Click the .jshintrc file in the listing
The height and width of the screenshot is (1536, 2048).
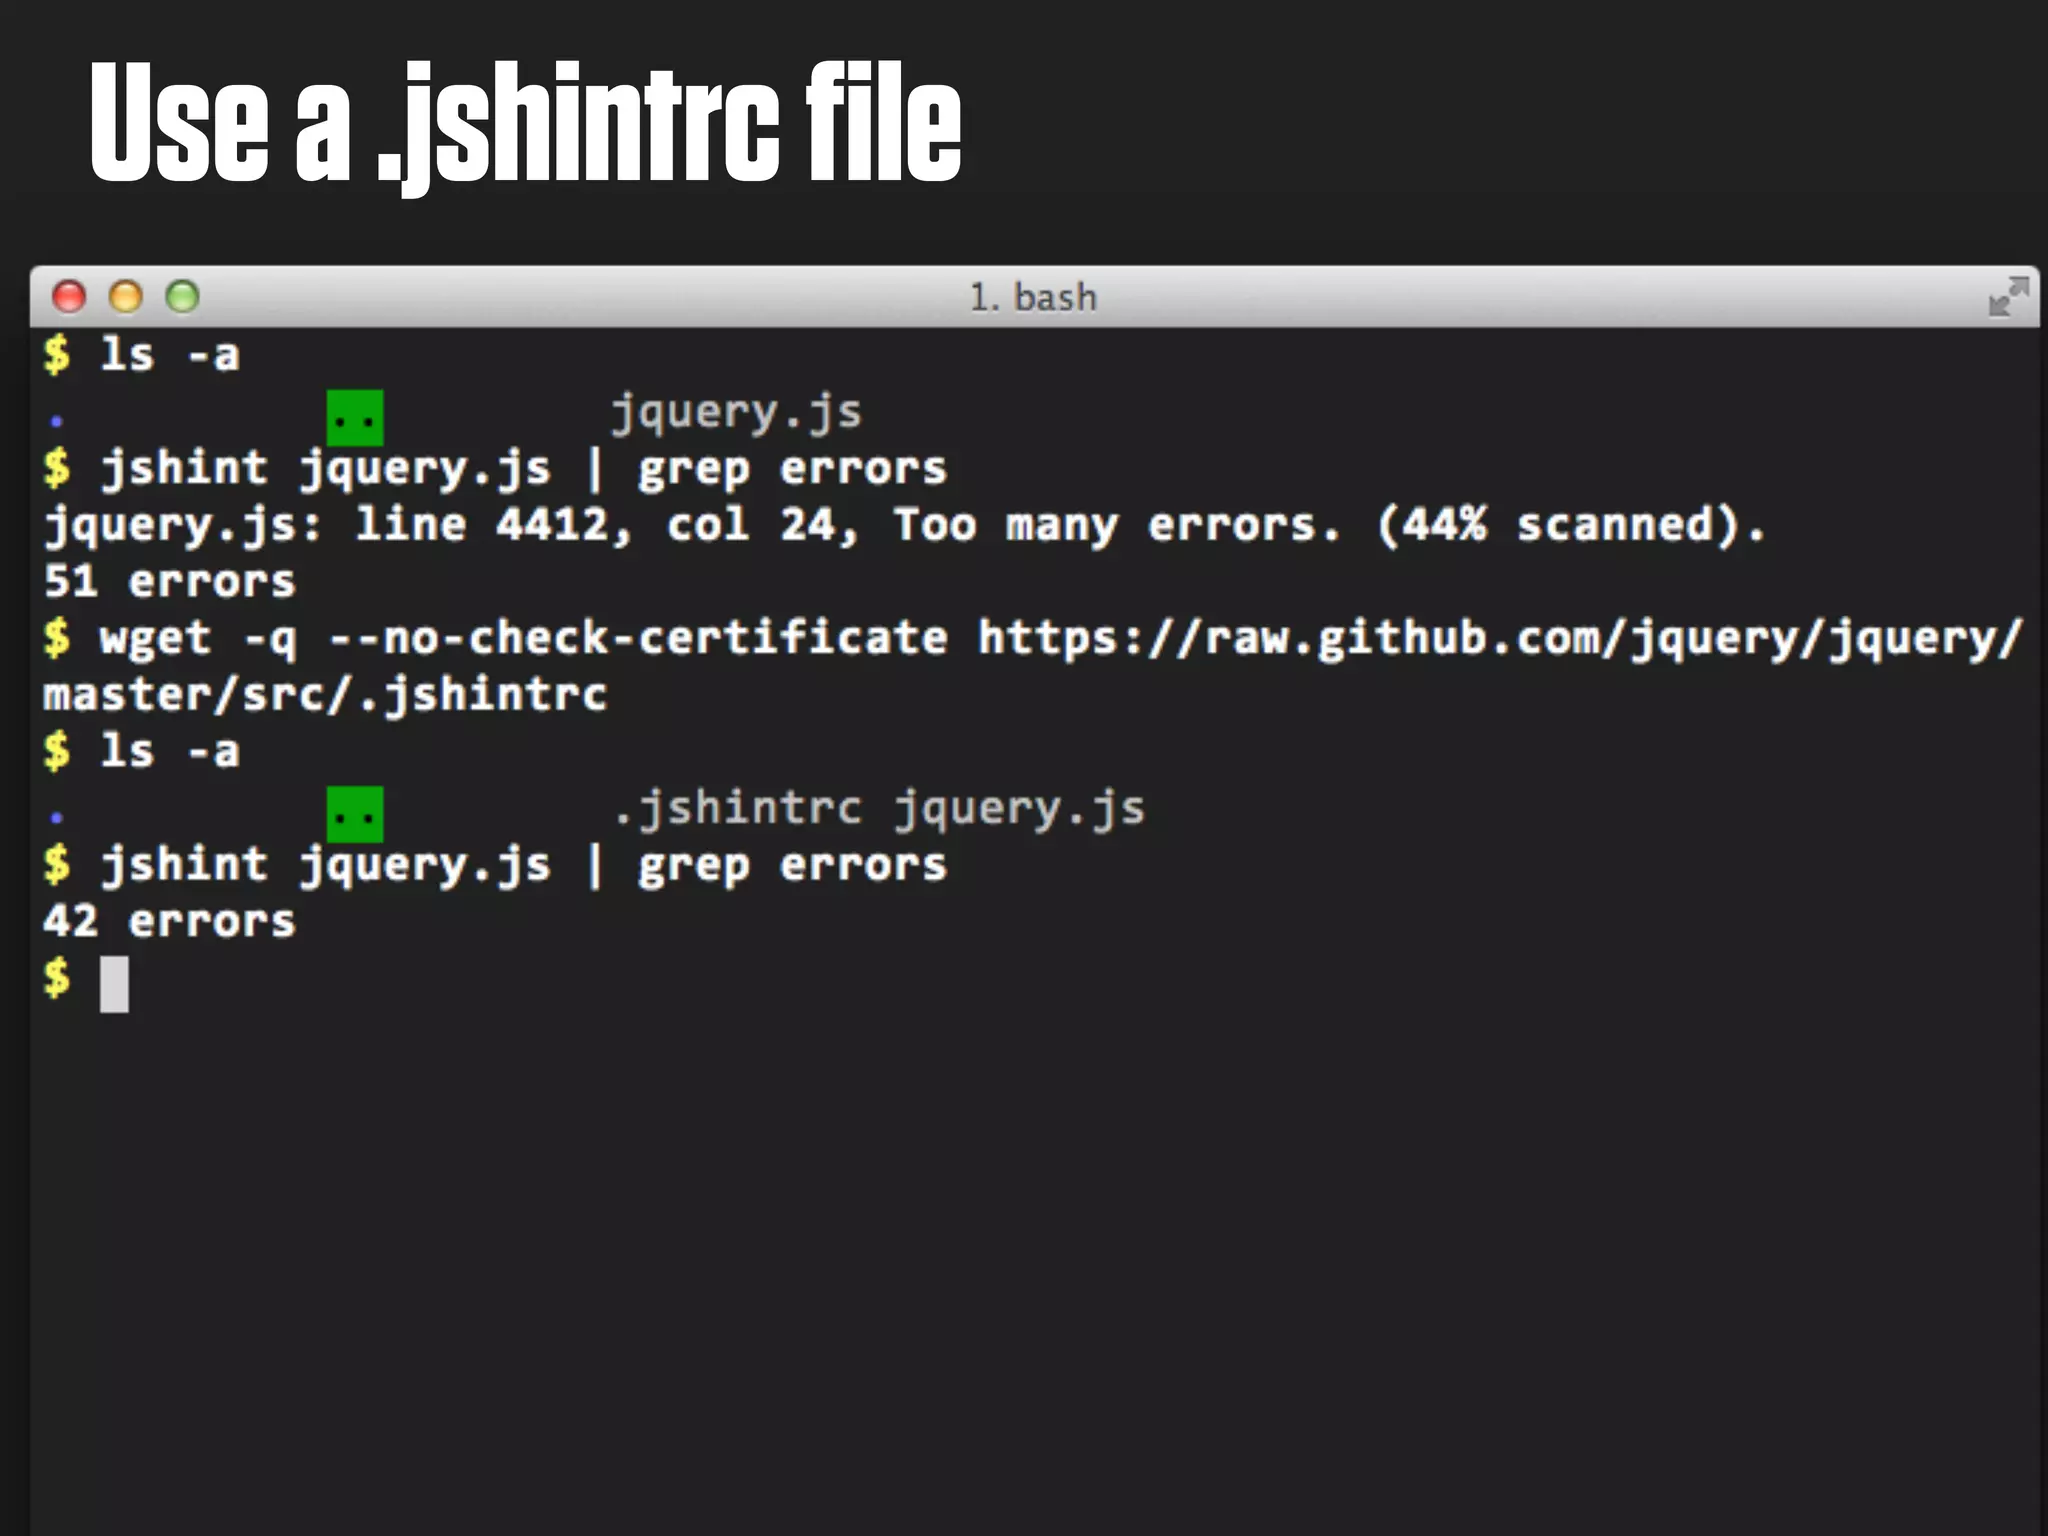pyautogui.click(x=737, y=808)
